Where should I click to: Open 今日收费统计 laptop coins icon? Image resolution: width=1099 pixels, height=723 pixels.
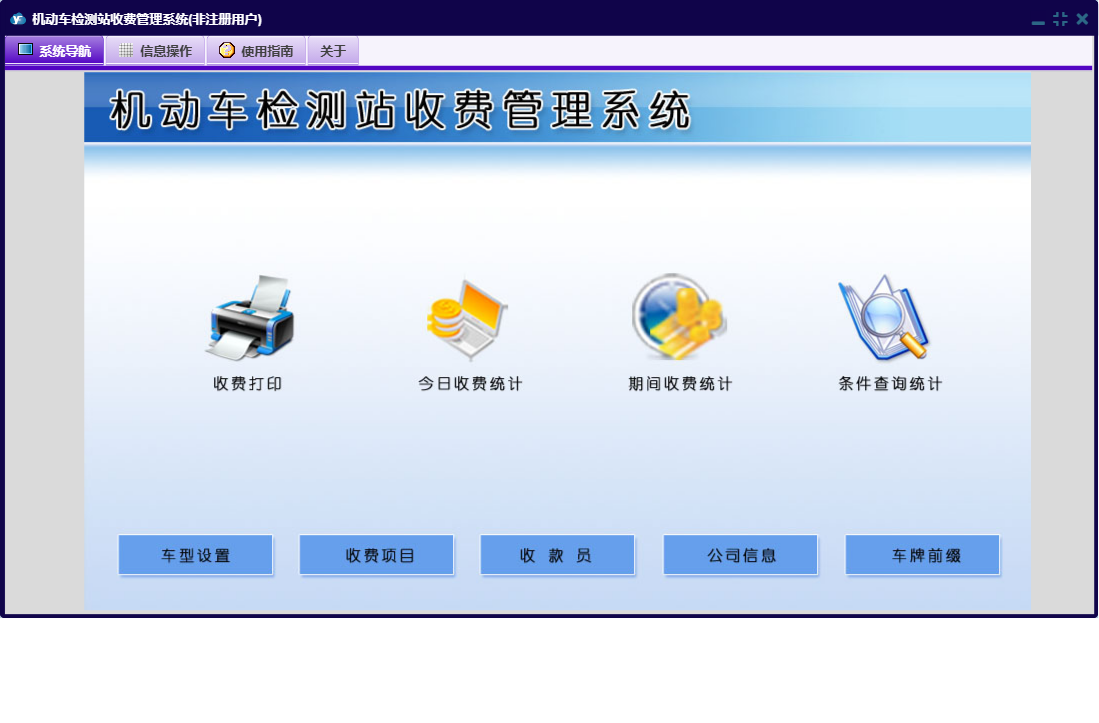[x=467, y=319]
